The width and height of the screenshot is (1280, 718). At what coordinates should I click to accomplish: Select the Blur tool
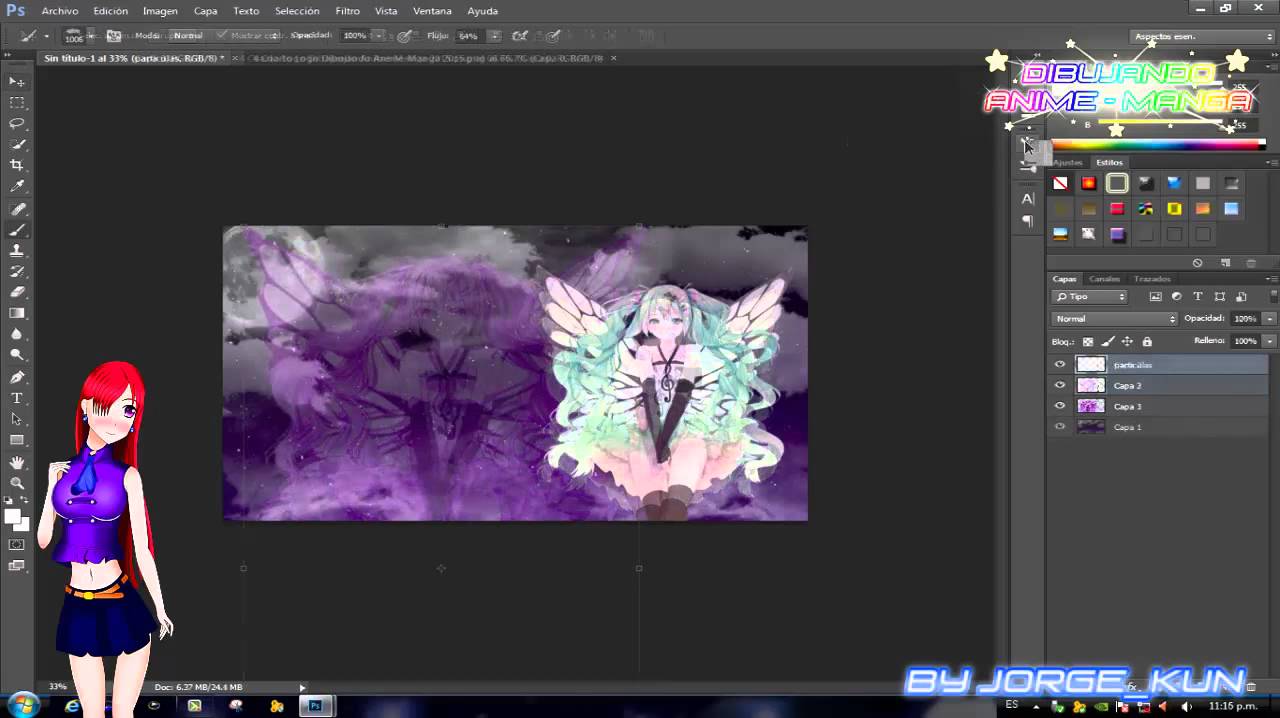coord(17,335)
